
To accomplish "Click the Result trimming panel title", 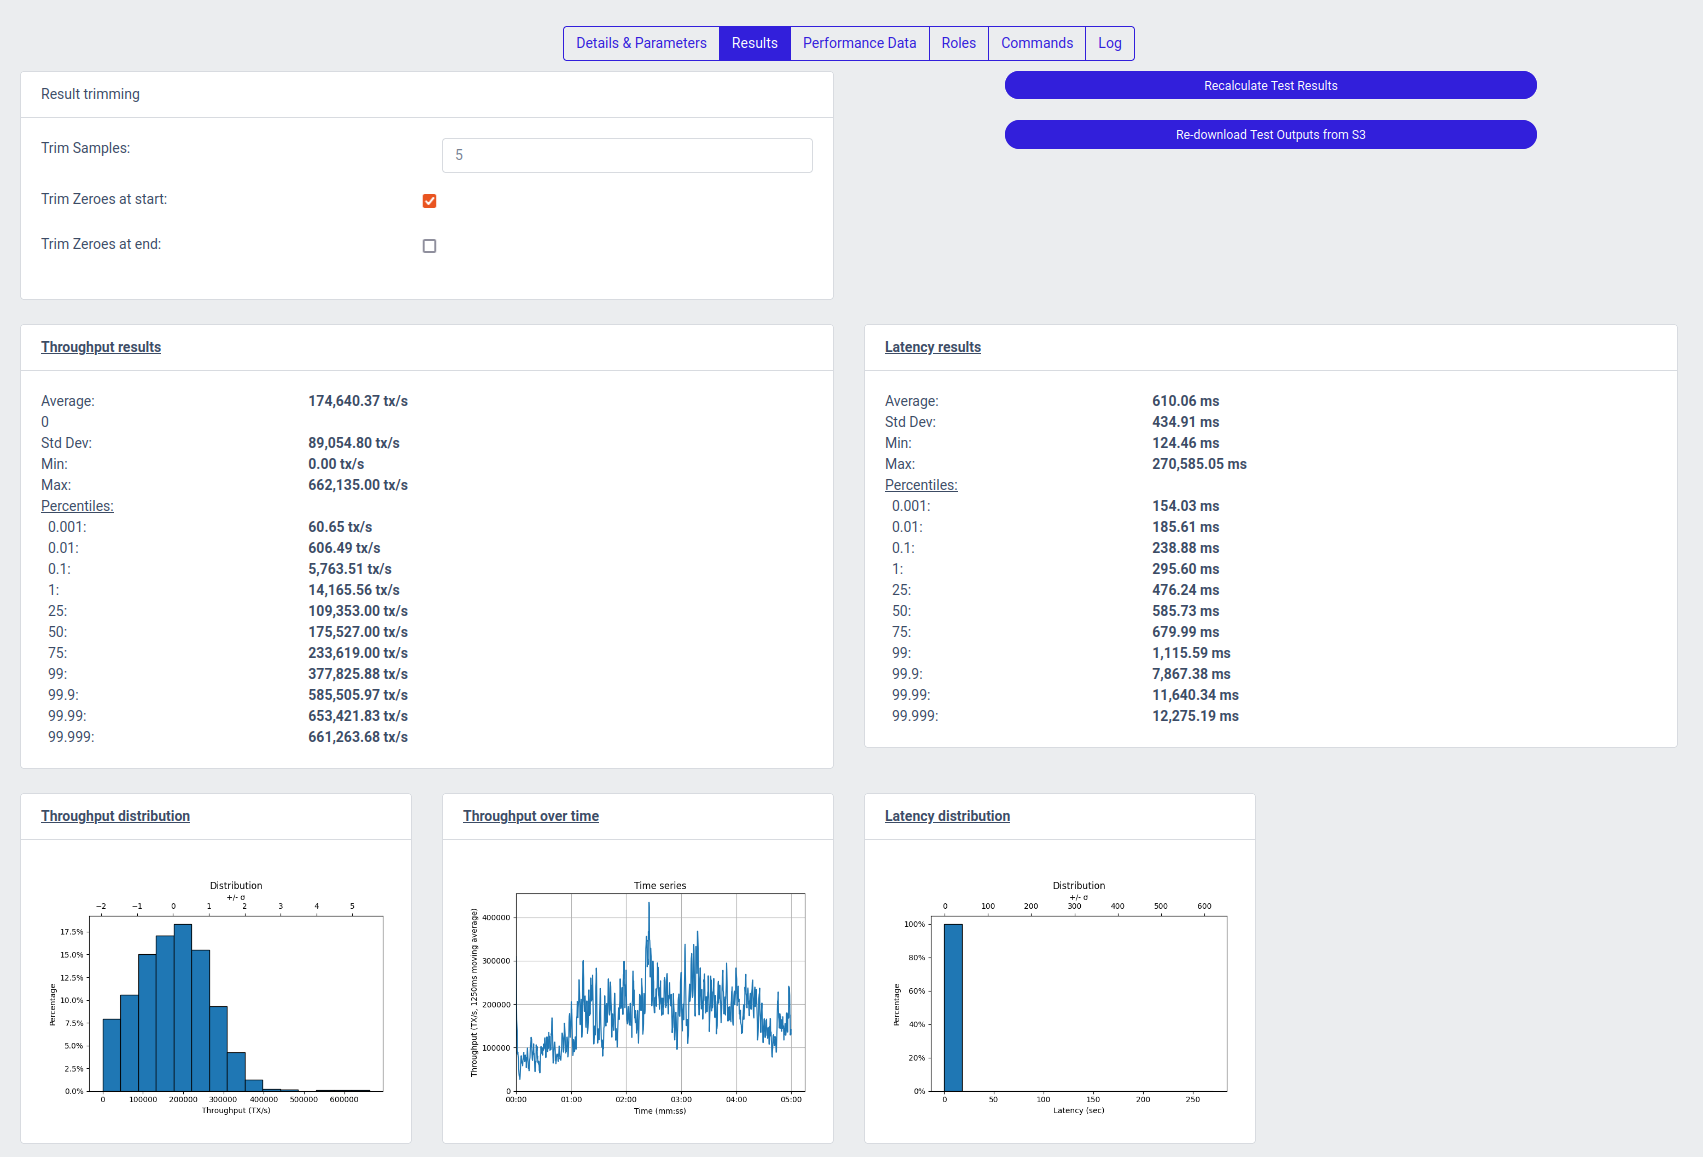I will [x=90, y=94].
